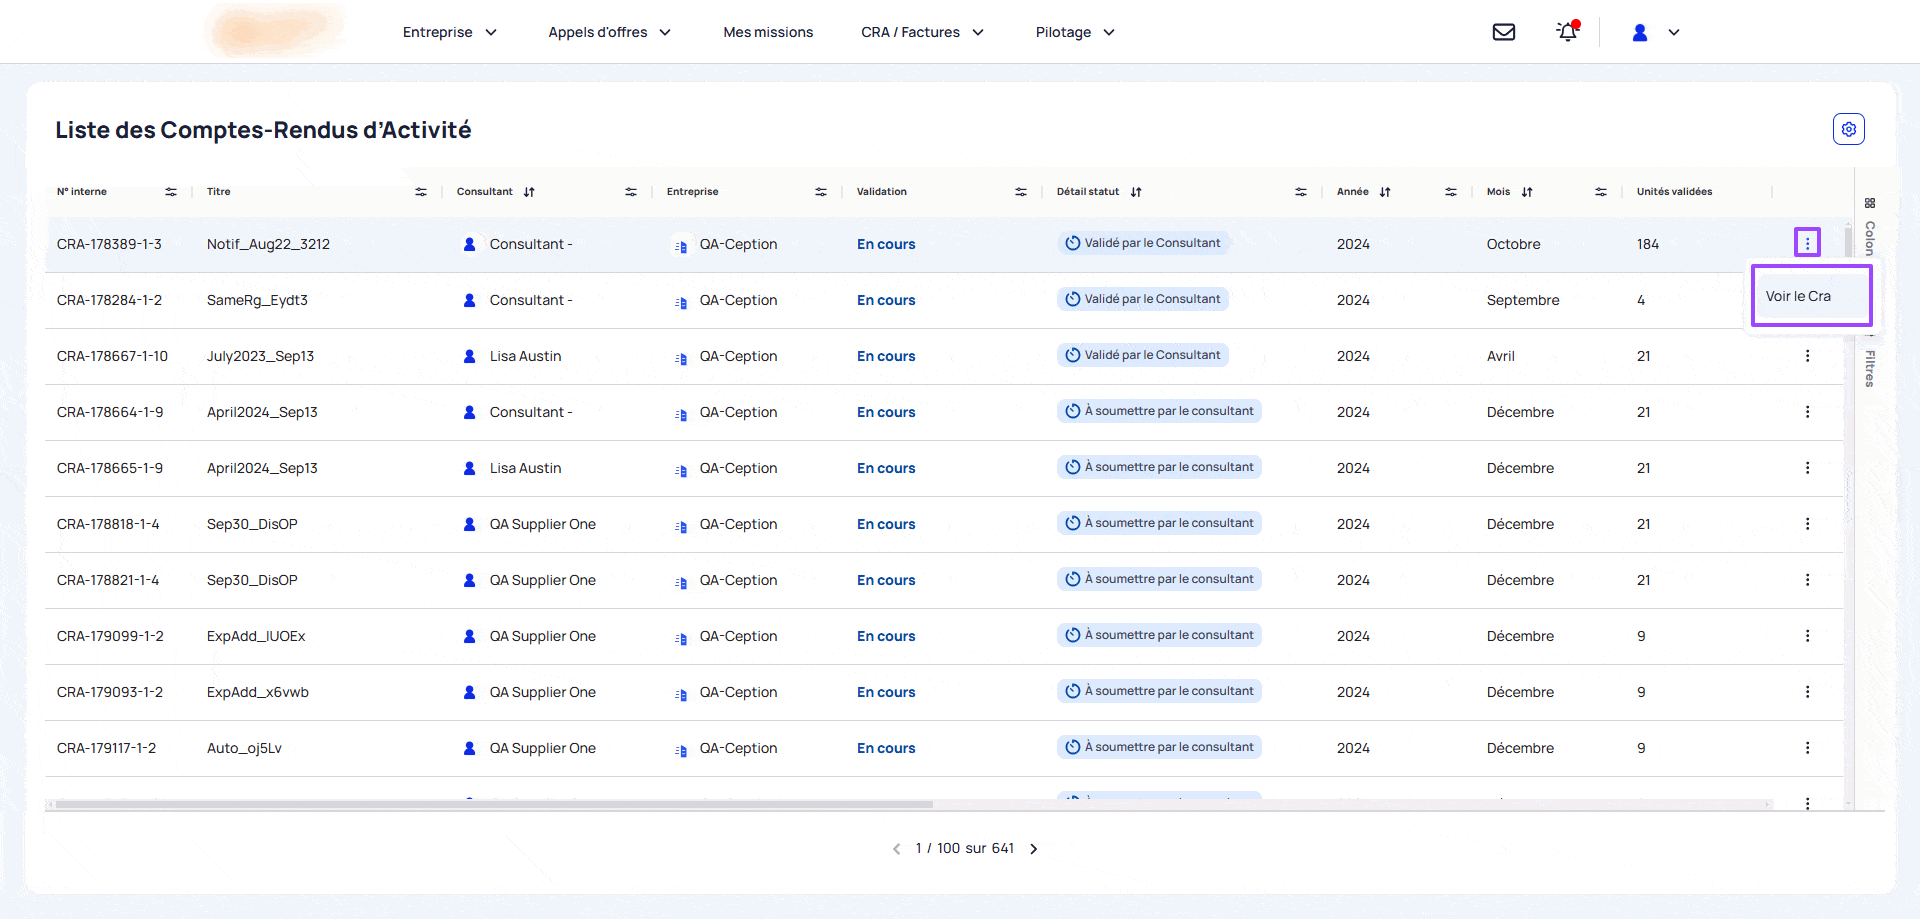Viewport: 1920px width, 919px height.
Task: Sort by Année column arrows
Action: tap(1385, 192)
